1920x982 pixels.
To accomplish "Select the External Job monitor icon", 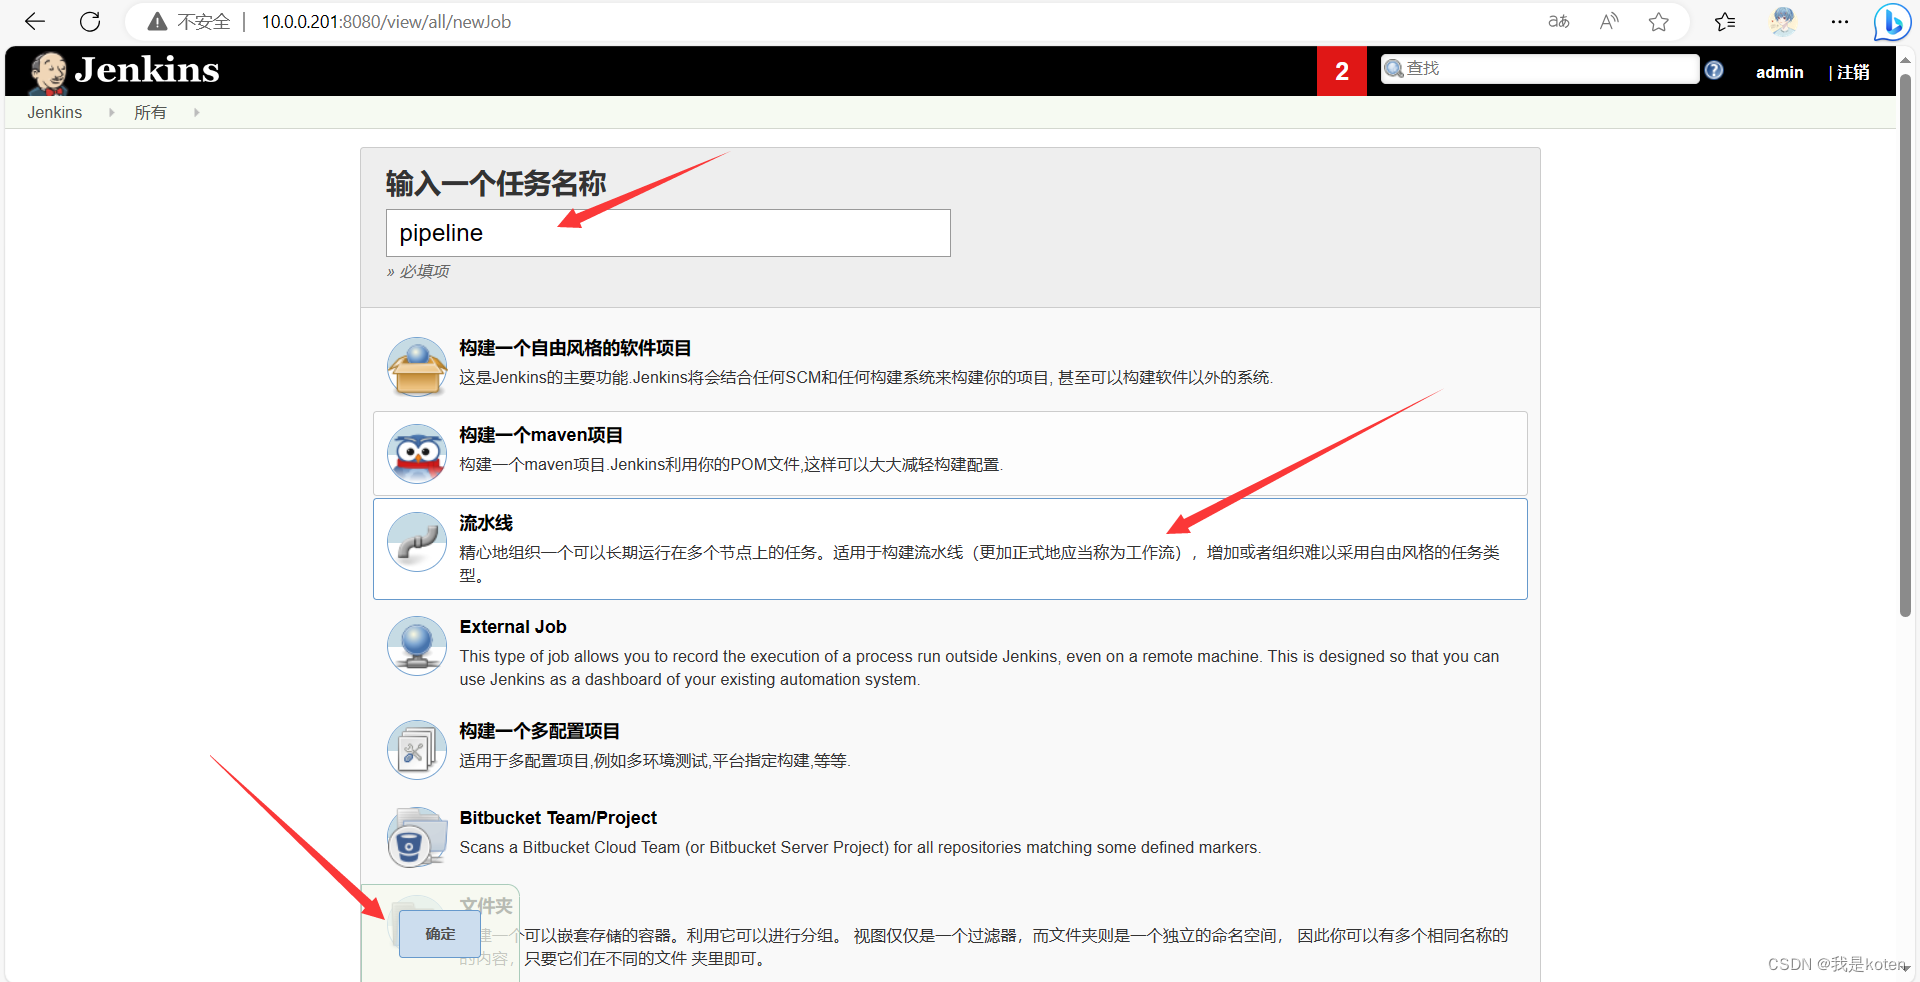I will click(x=417, y=645).
